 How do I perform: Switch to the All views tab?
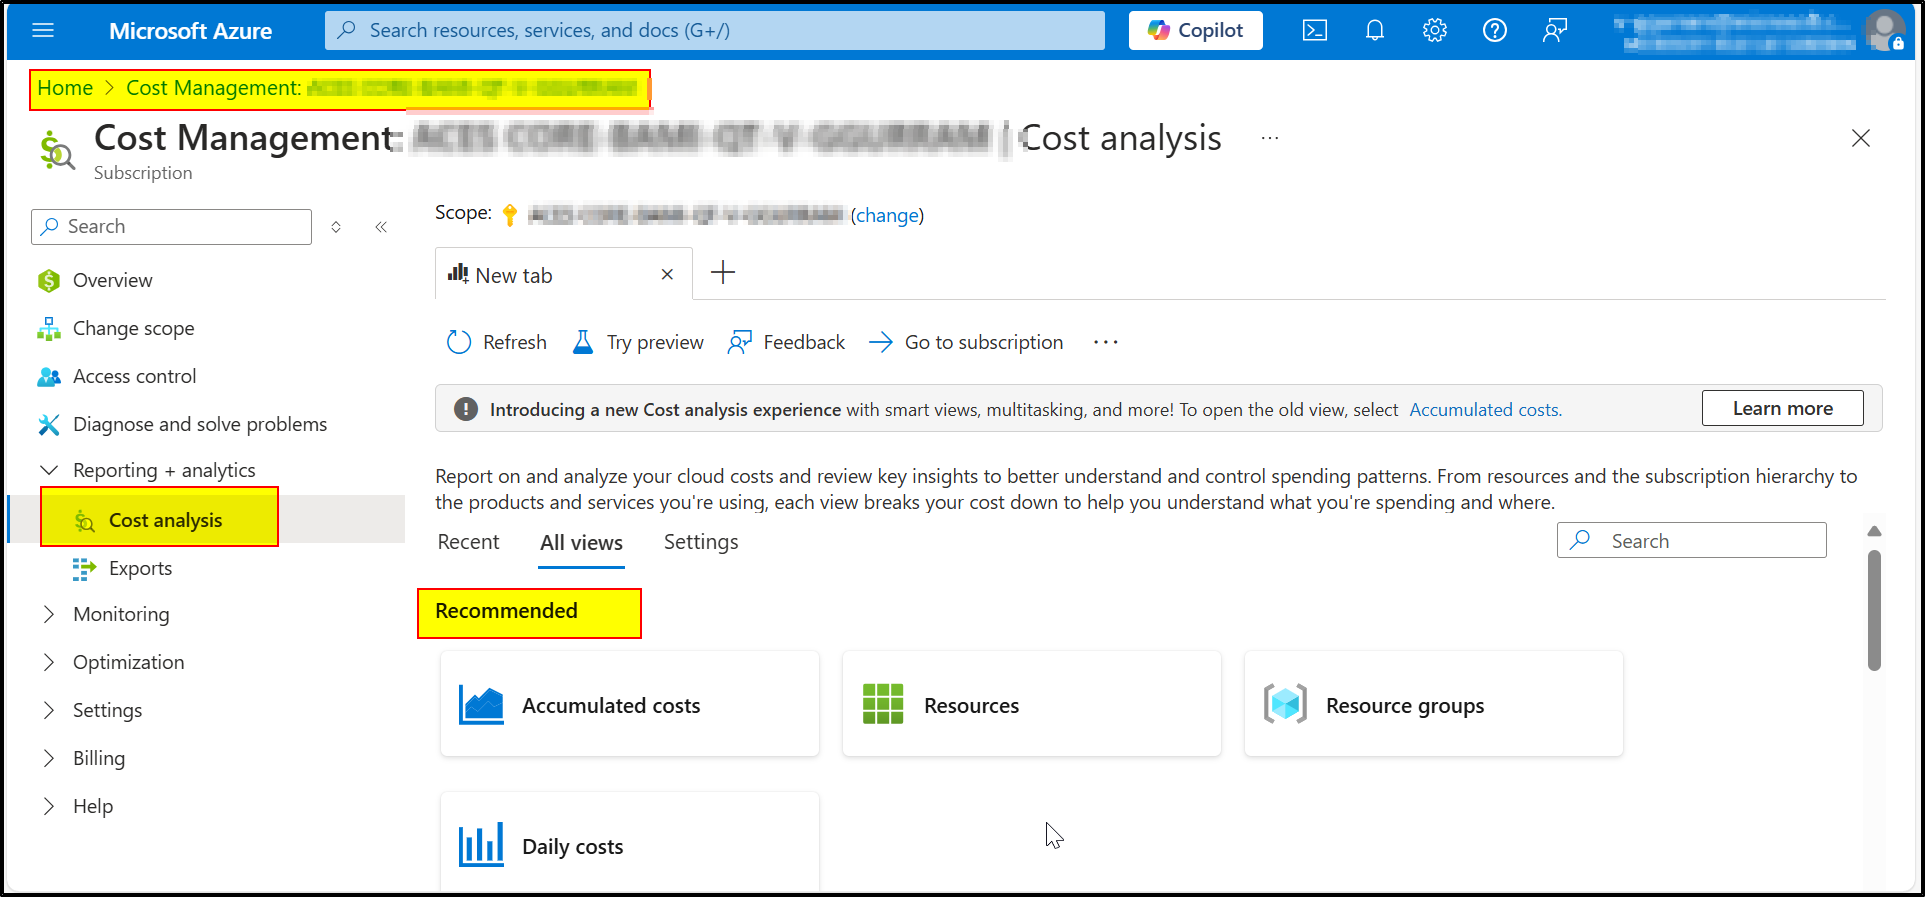(581, 543)
